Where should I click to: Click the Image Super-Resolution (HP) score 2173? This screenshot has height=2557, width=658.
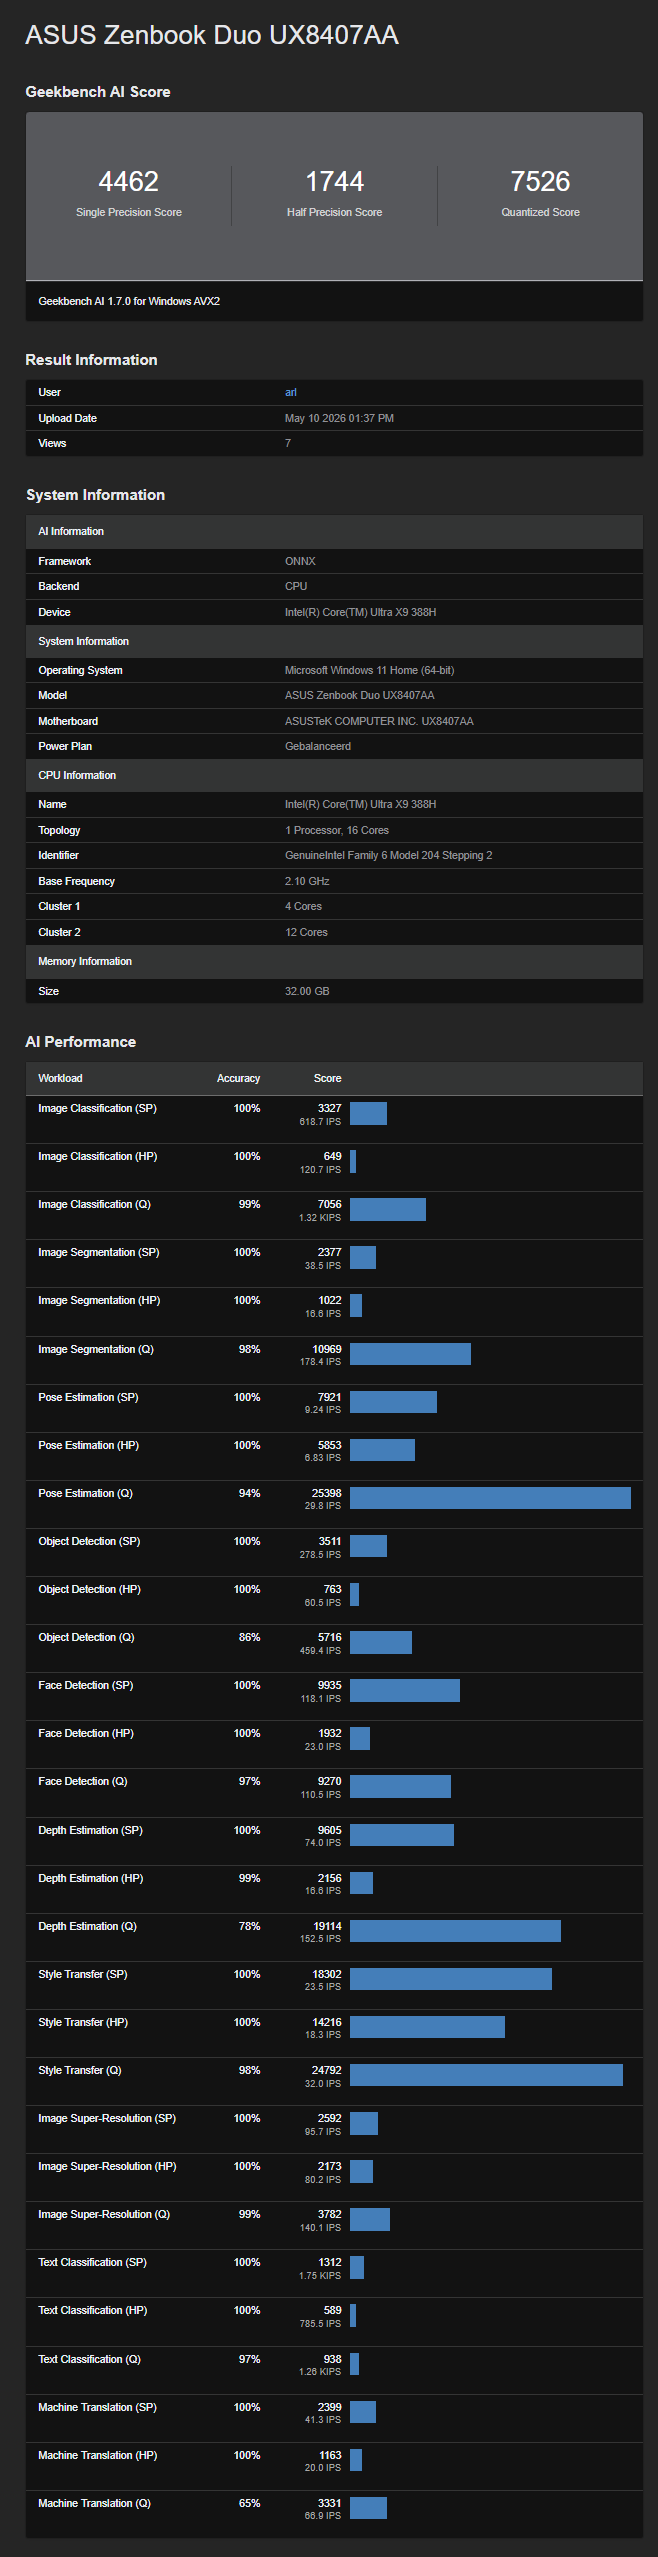(x=329, y=2166)
